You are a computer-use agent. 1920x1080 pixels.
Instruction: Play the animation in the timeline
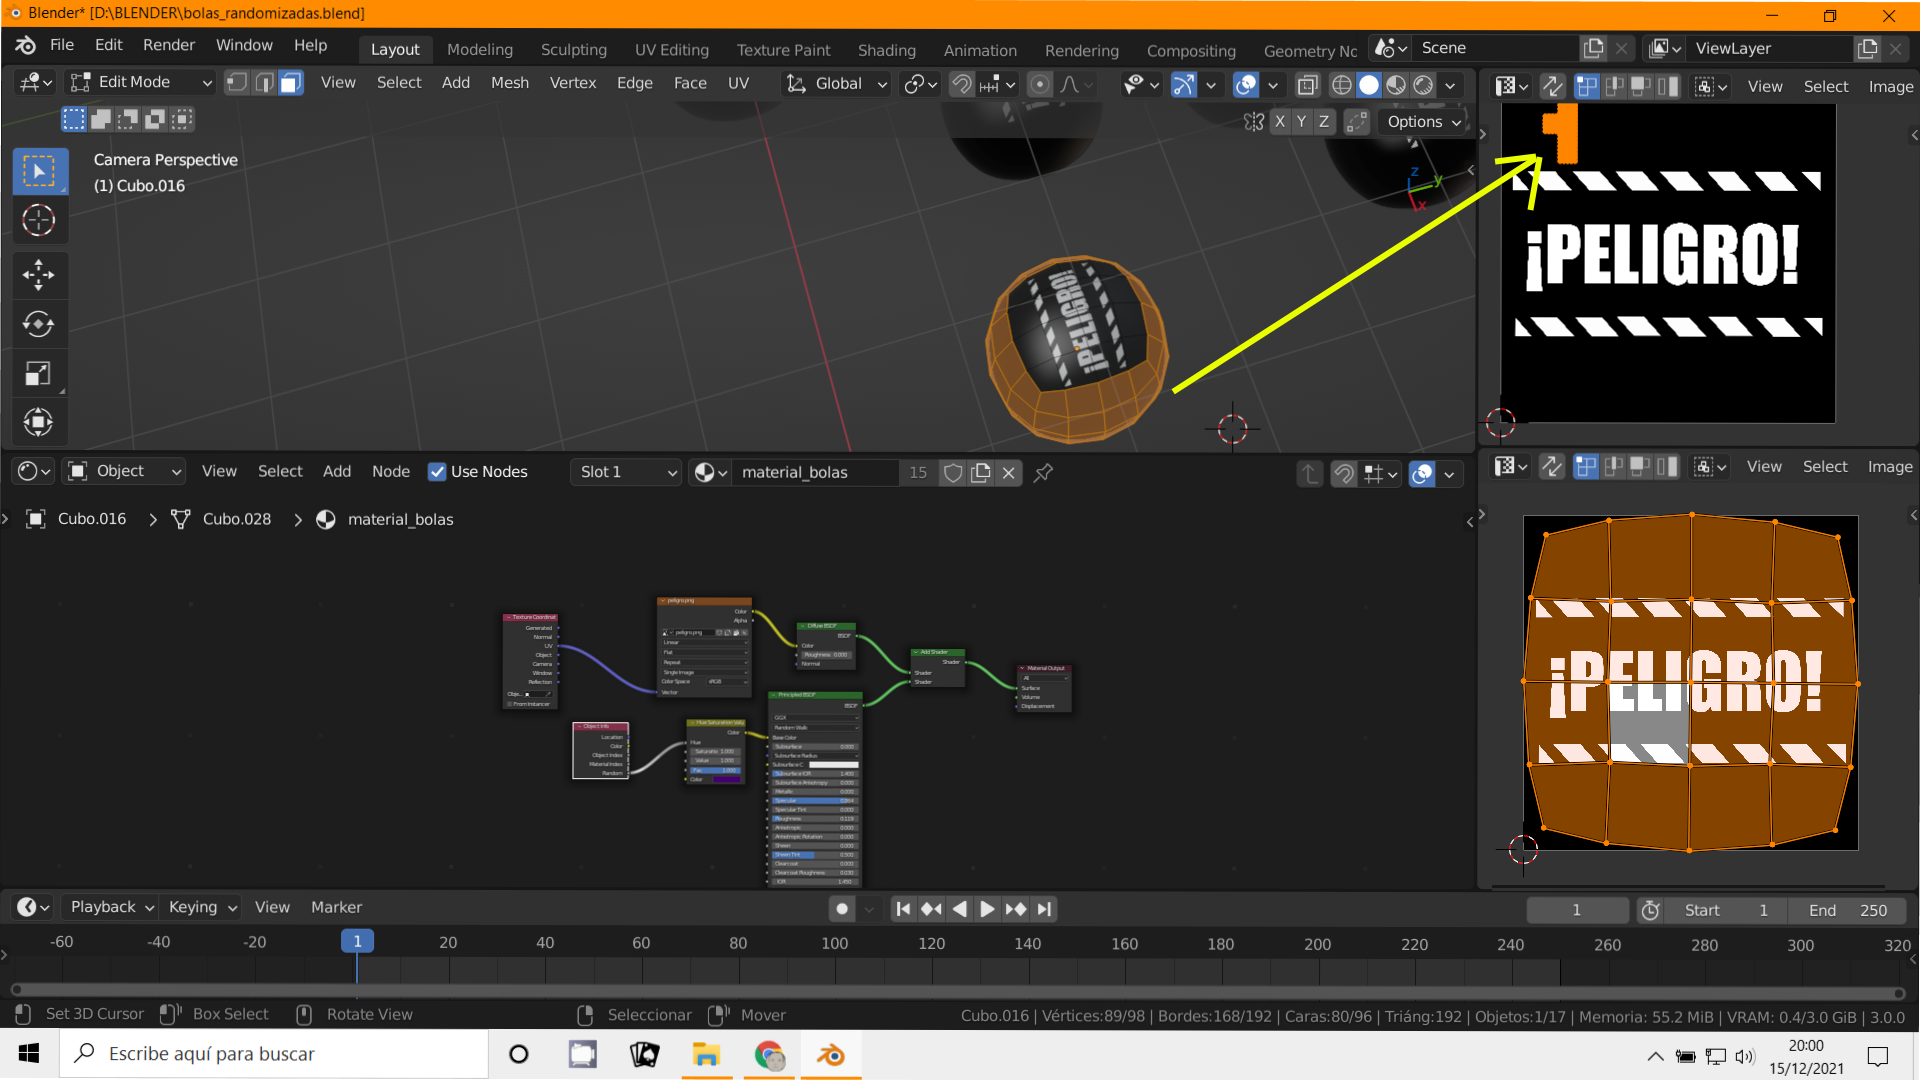point(987,909)
